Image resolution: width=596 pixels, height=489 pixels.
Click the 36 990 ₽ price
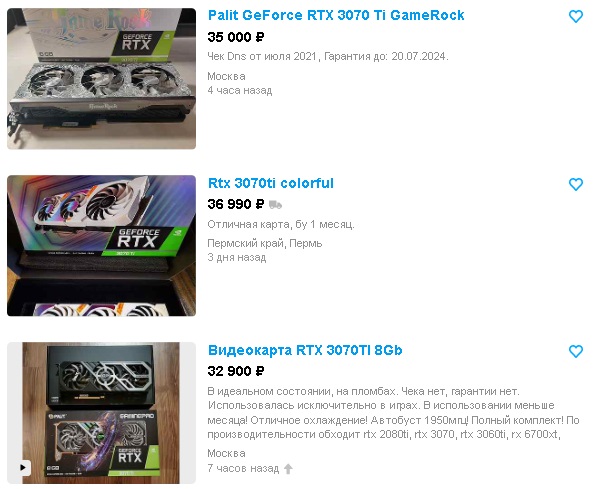(x=236, y=204)
